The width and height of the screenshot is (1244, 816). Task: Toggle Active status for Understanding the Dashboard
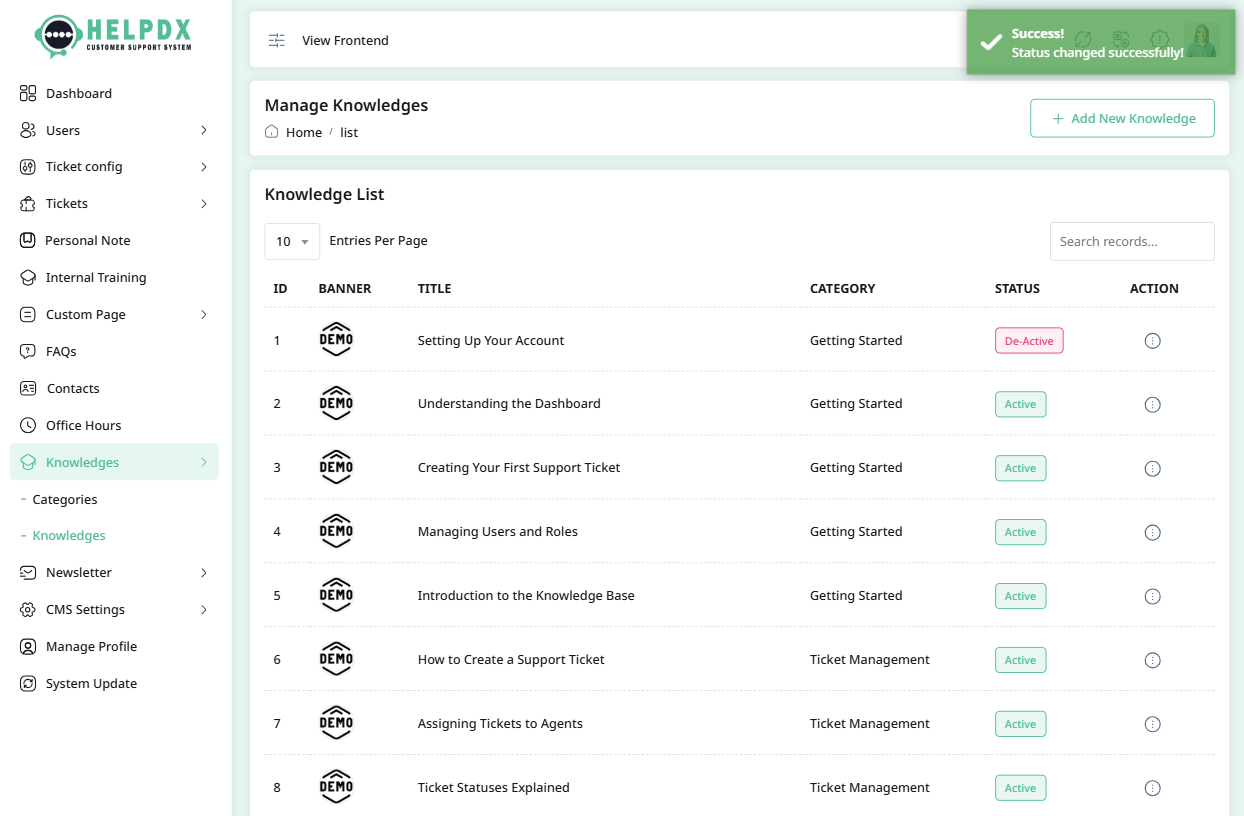(1020, 405)
